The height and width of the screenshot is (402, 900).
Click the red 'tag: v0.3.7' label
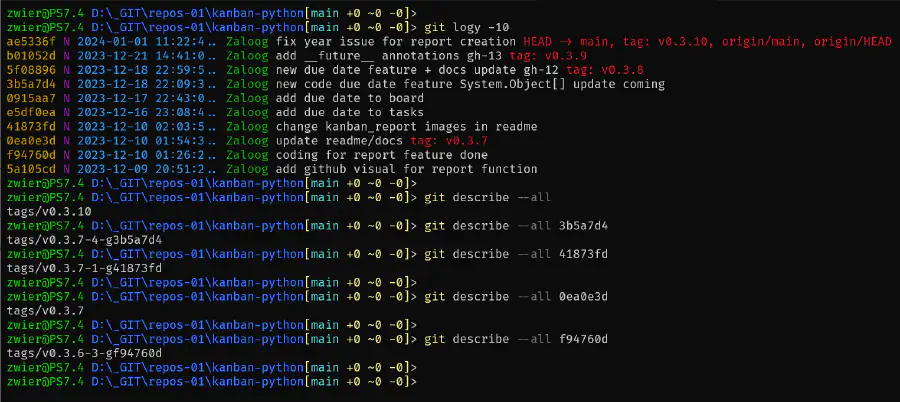click(449, 141)
